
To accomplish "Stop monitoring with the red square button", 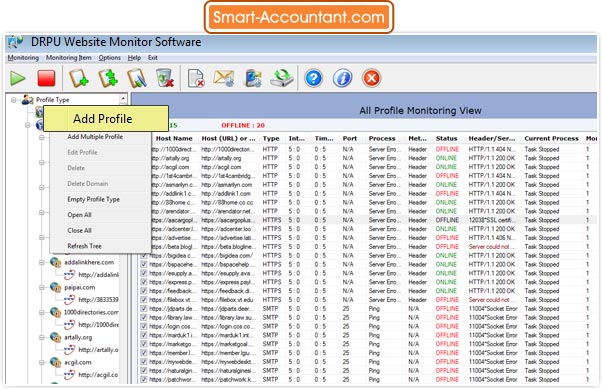I will pos(46,78).
